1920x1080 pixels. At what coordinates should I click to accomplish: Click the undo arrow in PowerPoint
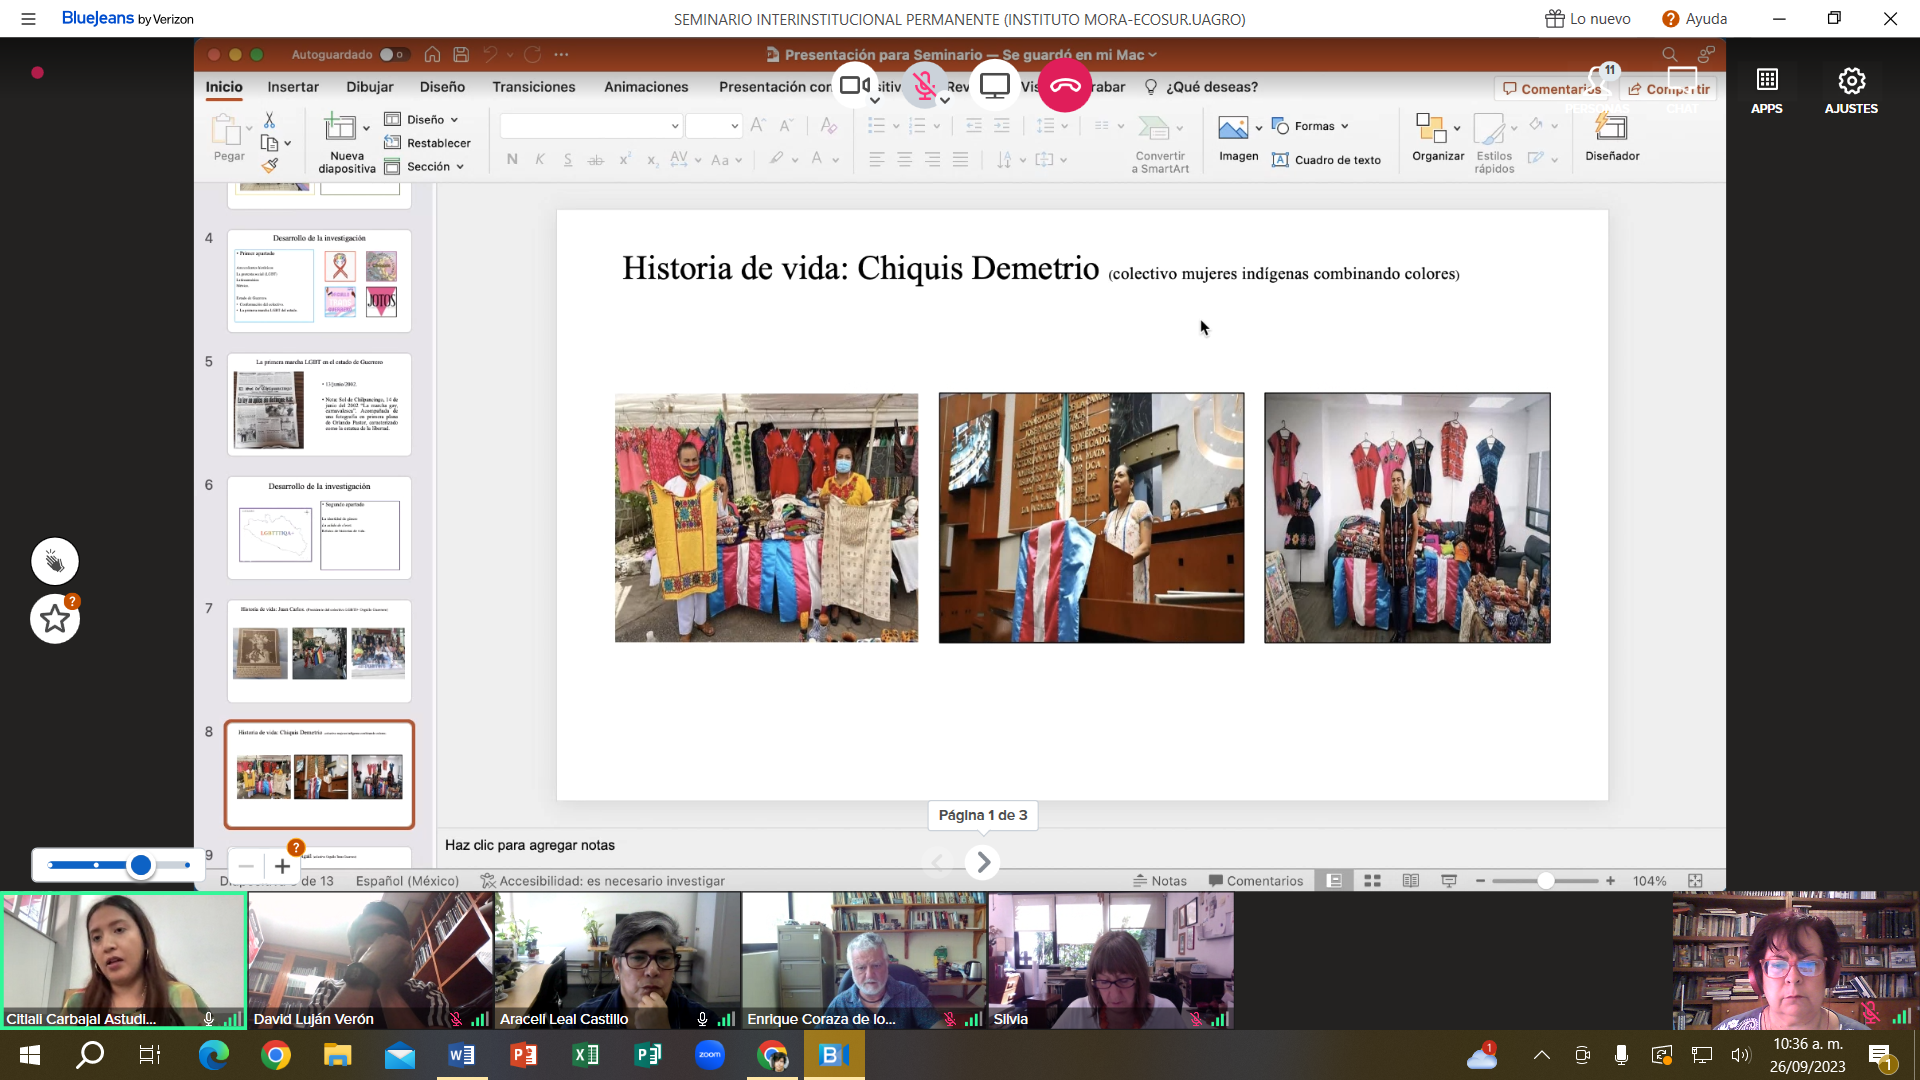(490, 55)
